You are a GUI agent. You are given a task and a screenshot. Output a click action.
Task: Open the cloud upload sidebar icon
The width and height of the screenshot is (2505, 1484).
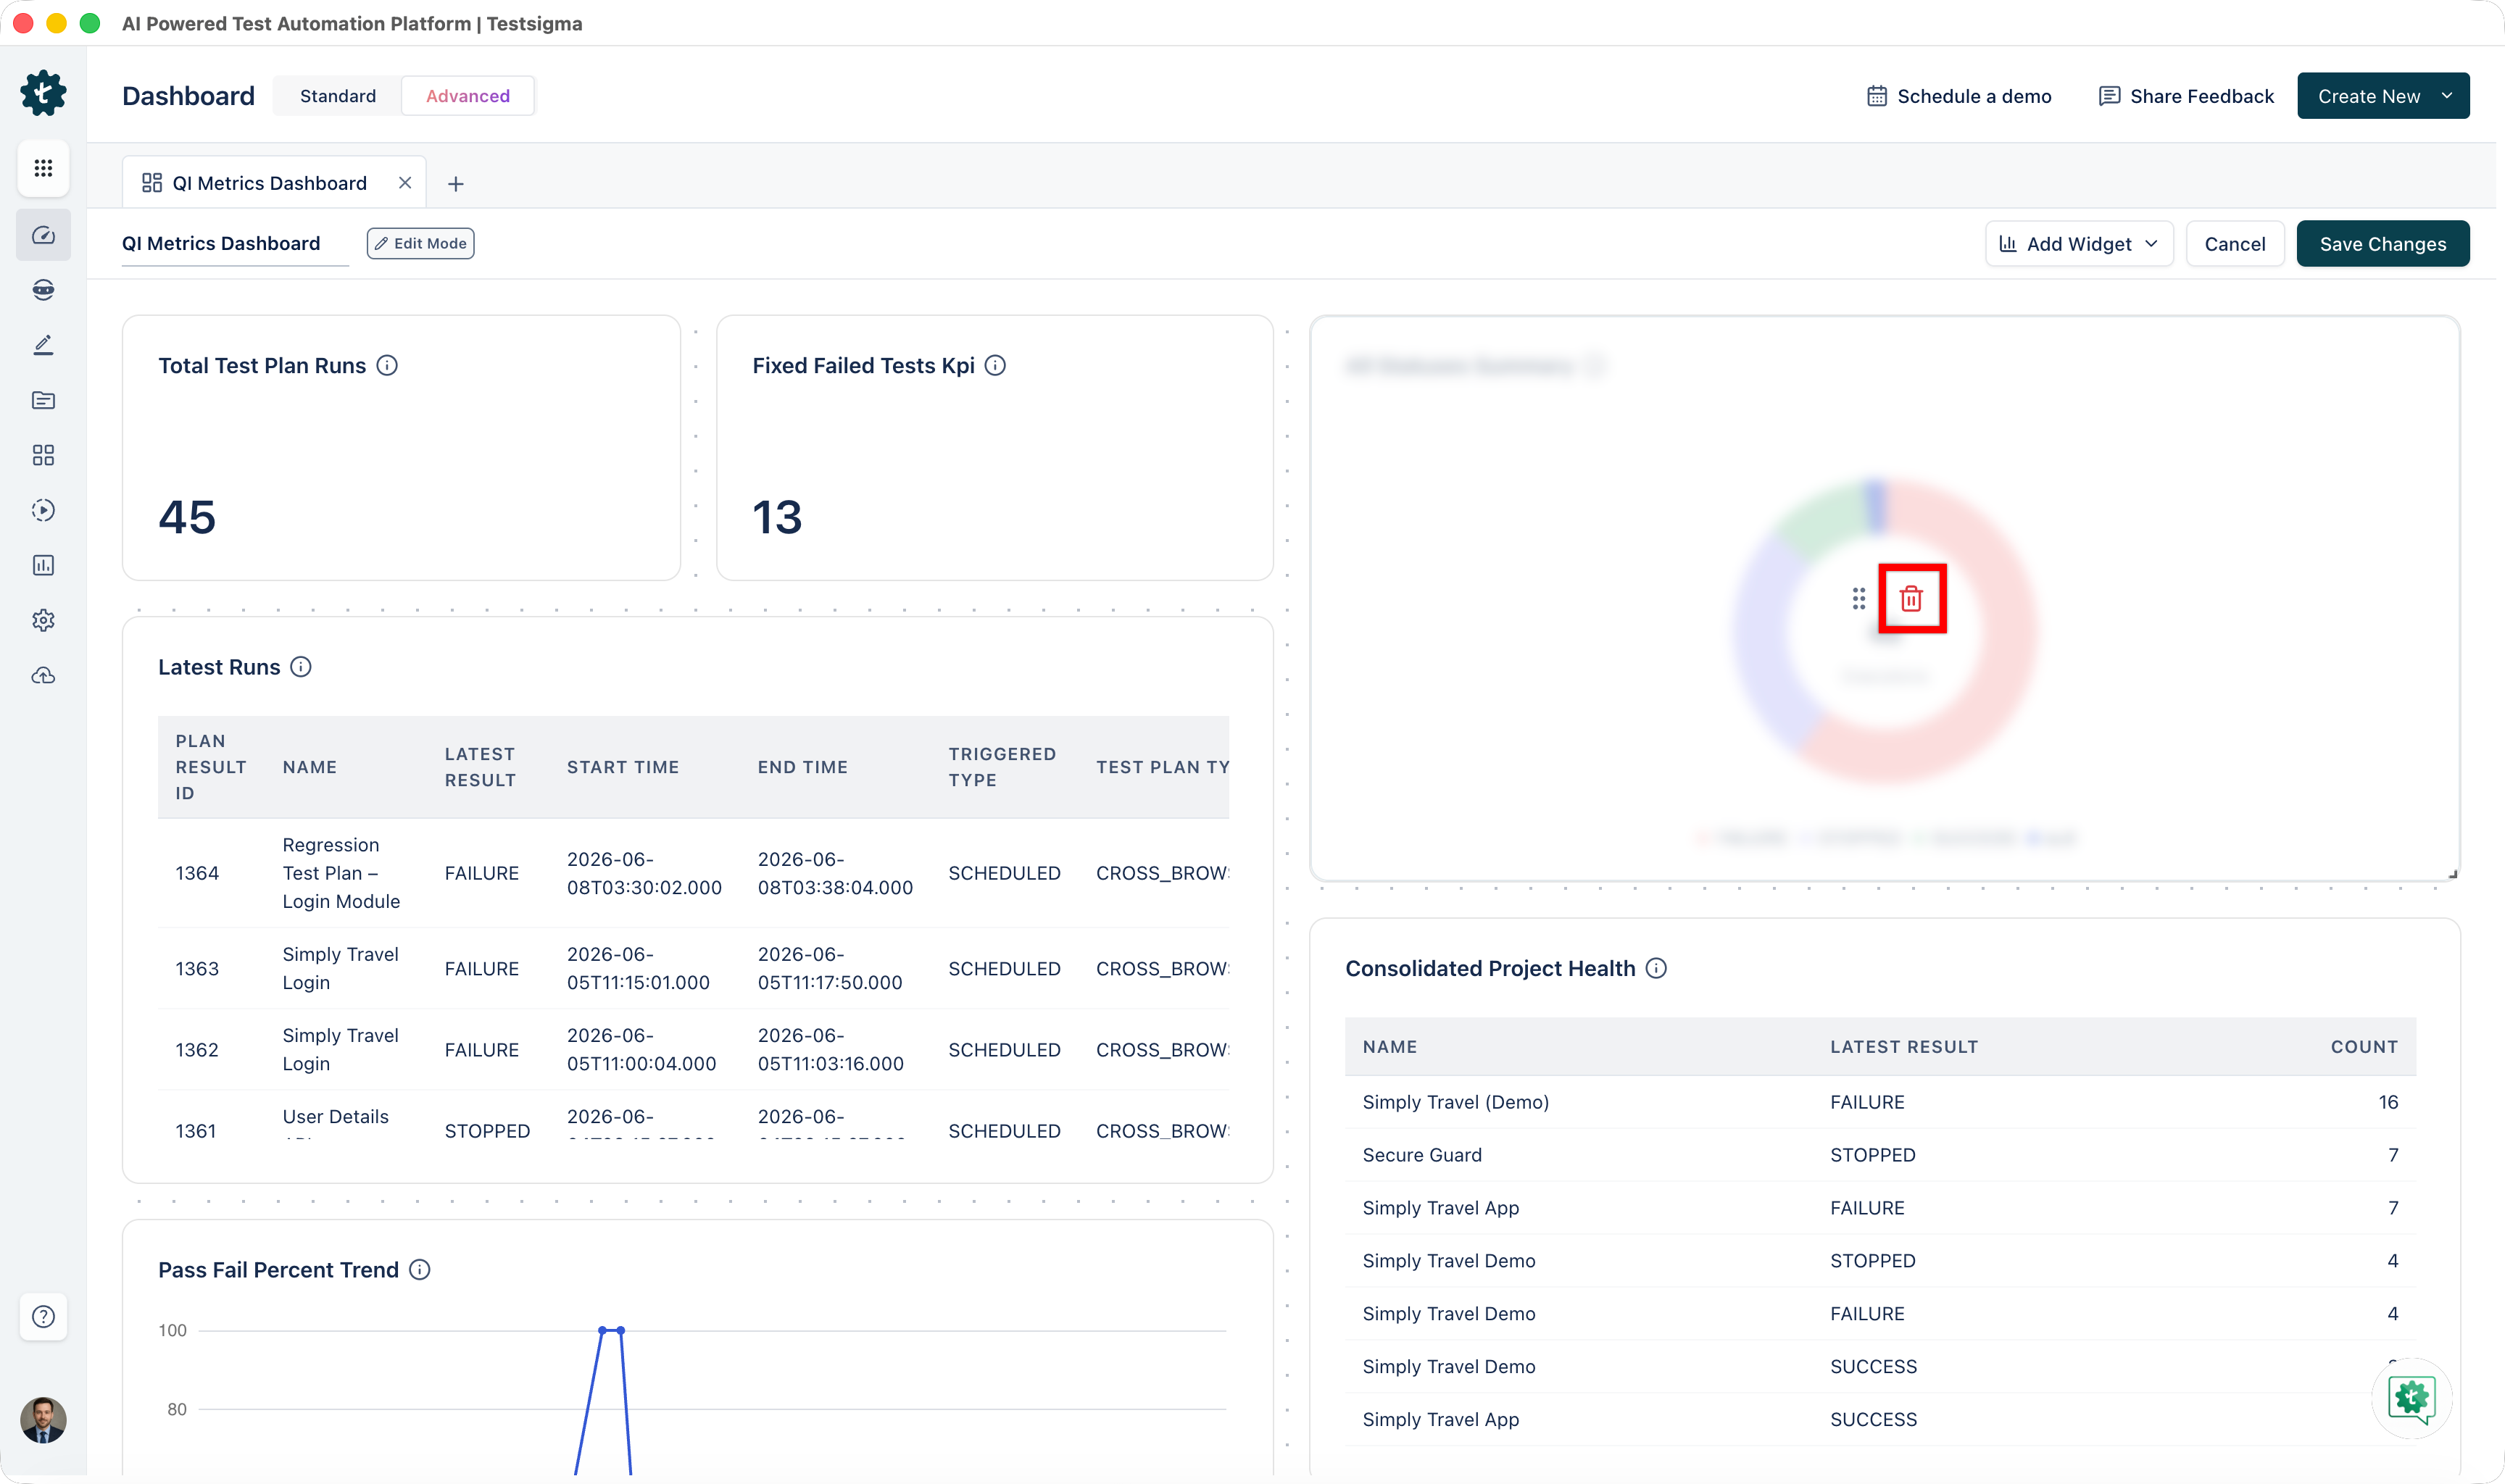point(43,676)
